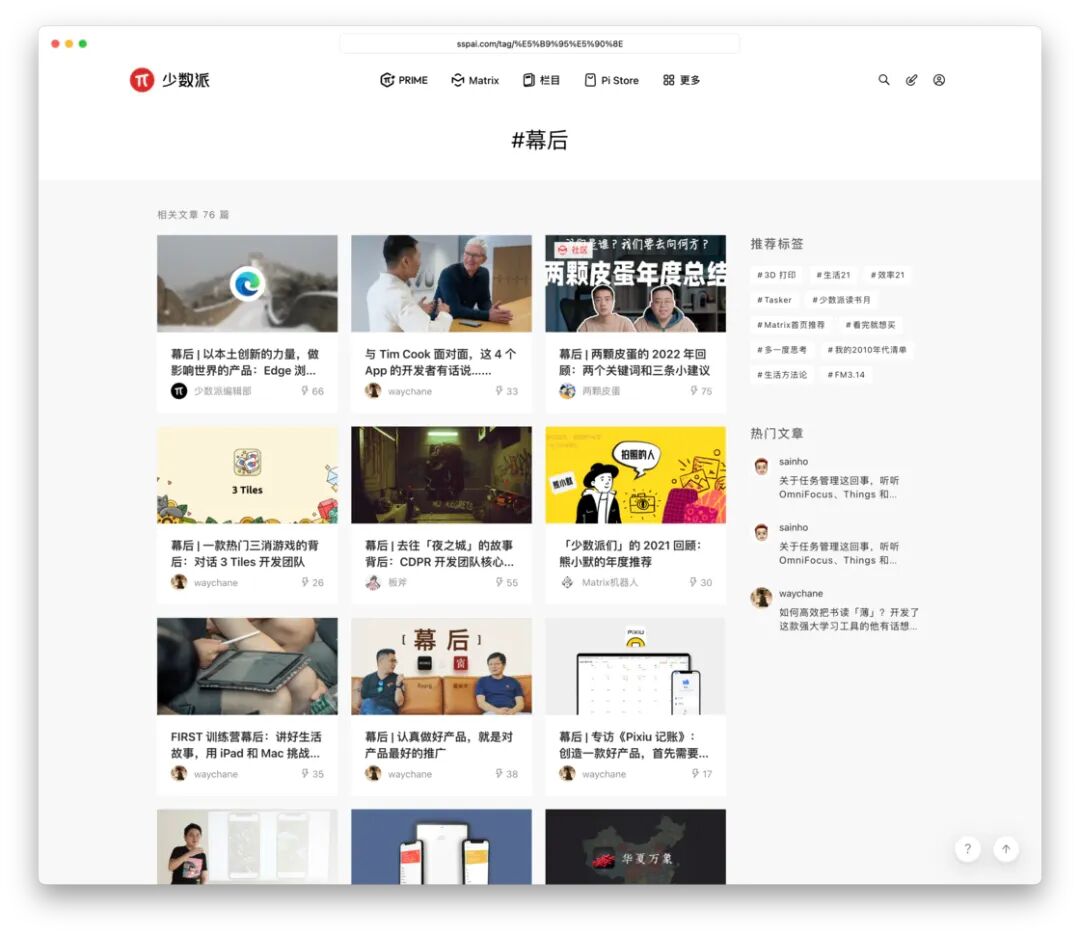Screen dimensions: 1080x935
Task: Open the Matrix menu item
Action: [x=475, y=80]
